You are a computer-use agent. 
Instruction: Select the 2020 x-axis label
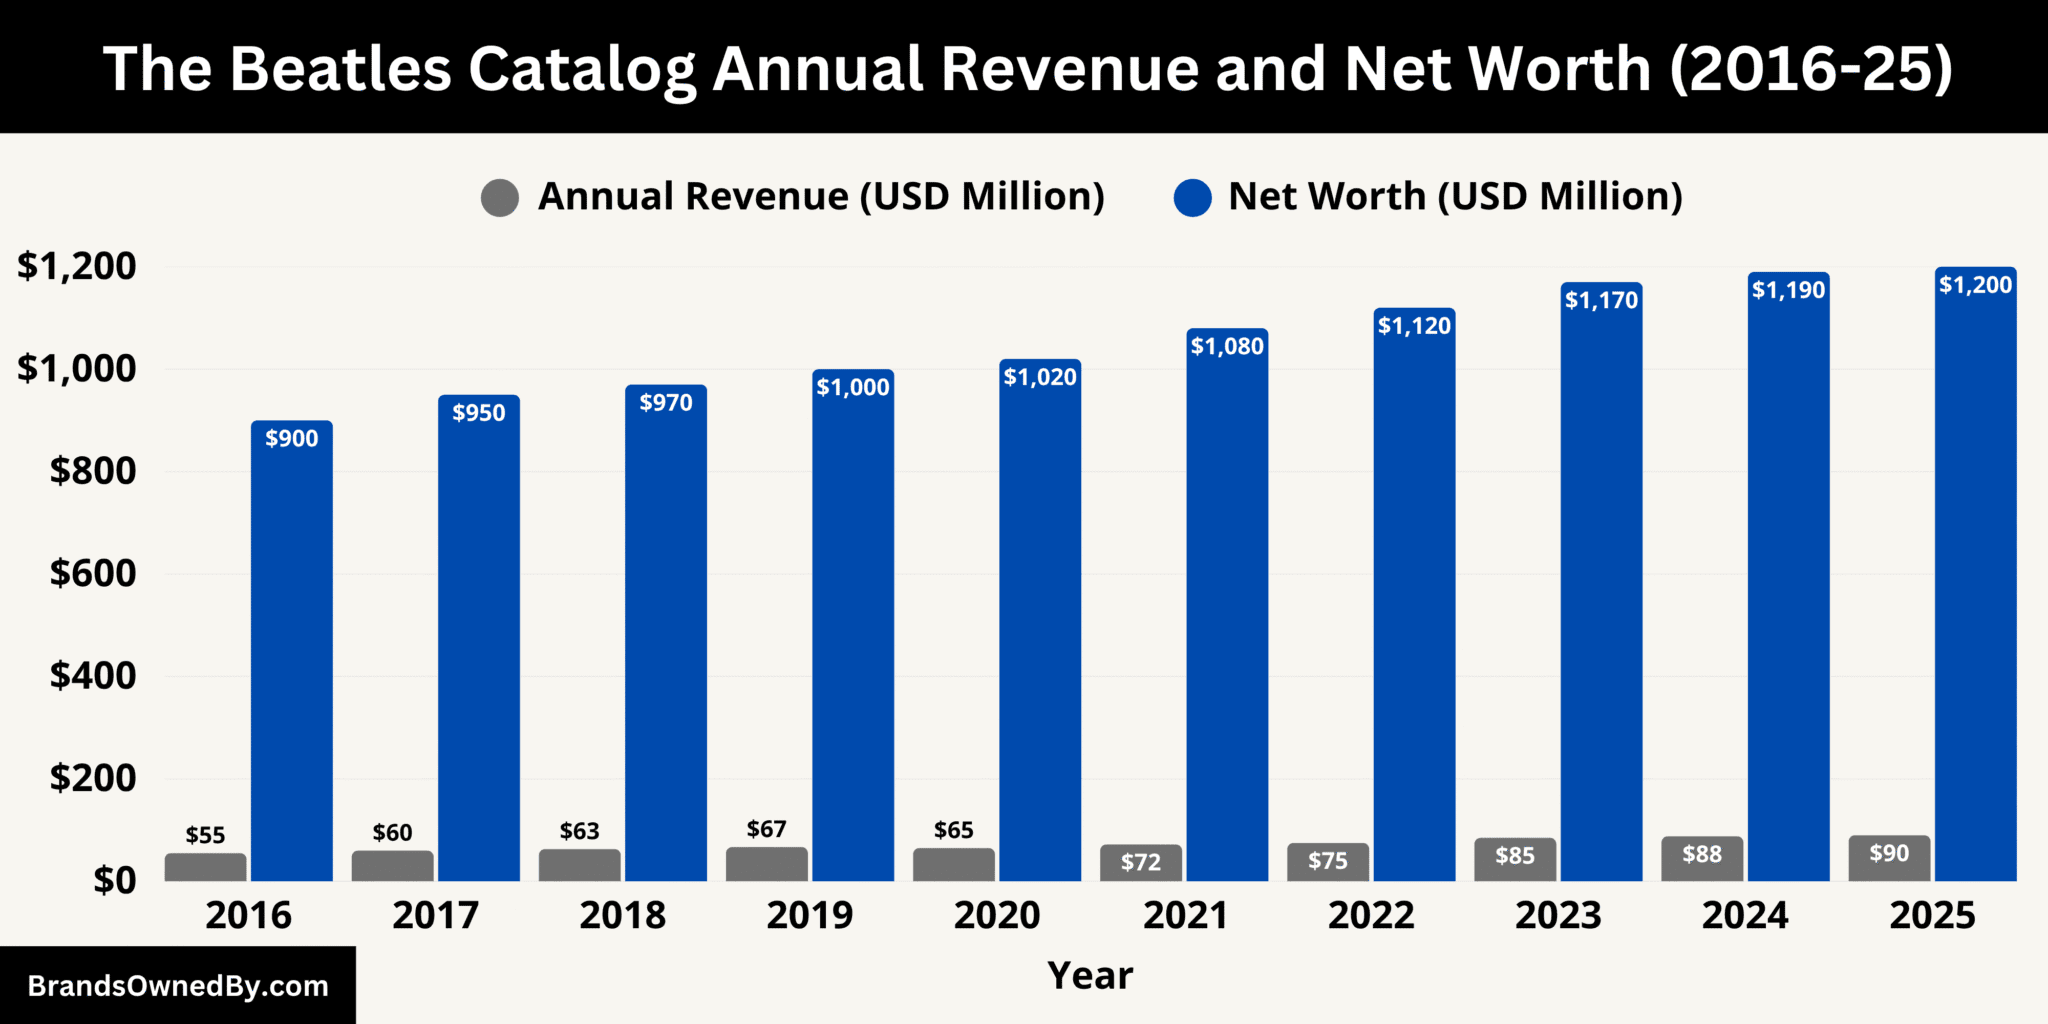pyautogui.click(x=996, y=915)
